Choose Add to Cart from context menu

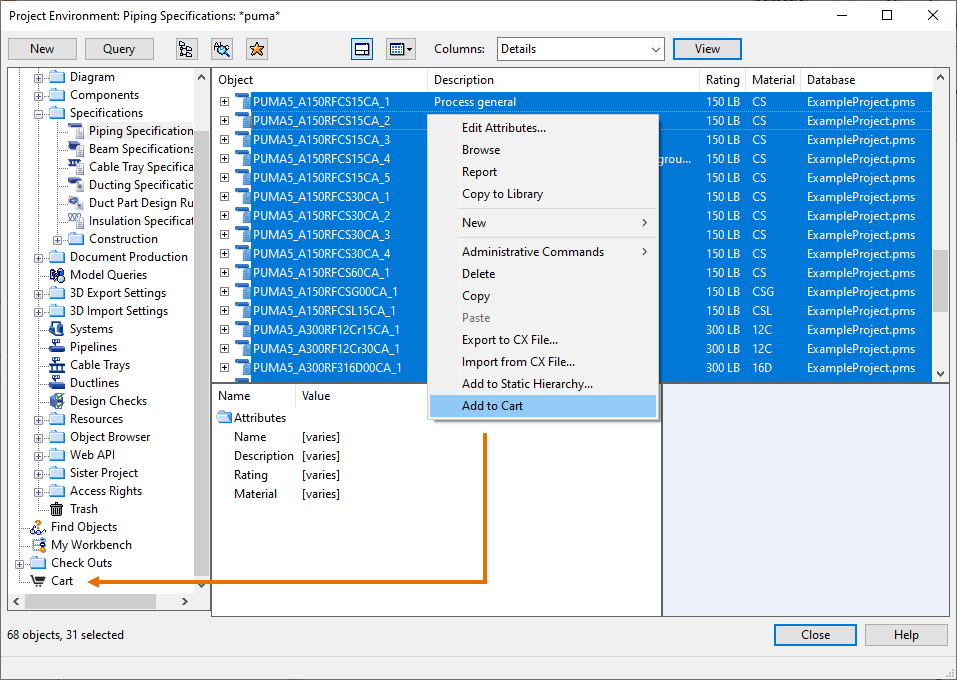[492, 406]
